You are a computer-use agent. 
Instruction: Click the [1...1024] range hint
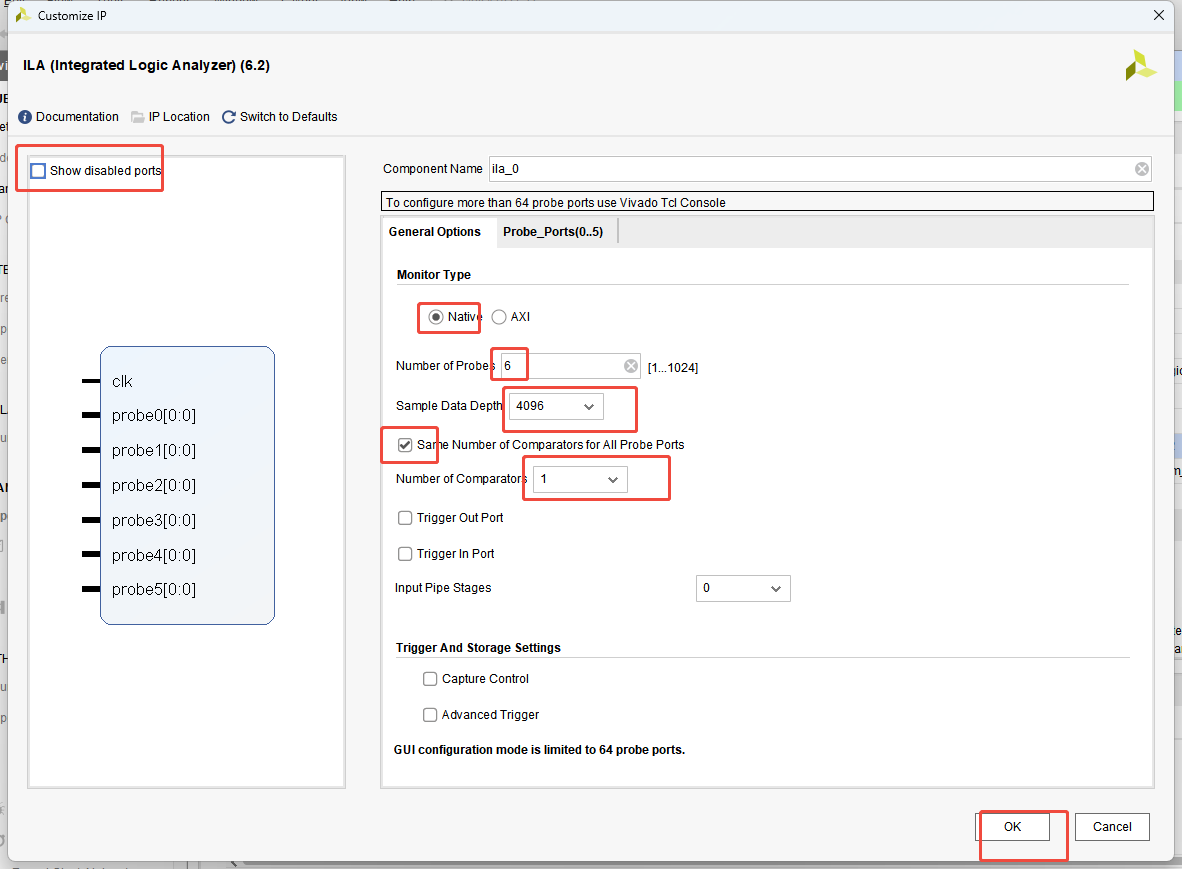[672, 368]
